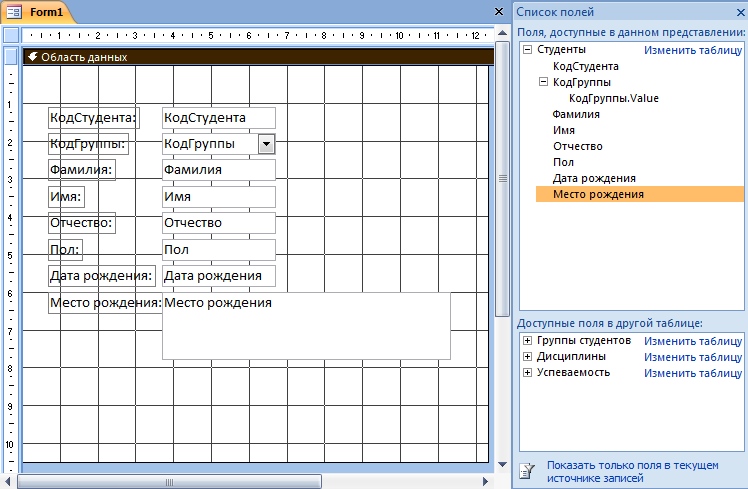Click the vertical scrollbar thumb
748x489 pixels.
tap(502, 178)
